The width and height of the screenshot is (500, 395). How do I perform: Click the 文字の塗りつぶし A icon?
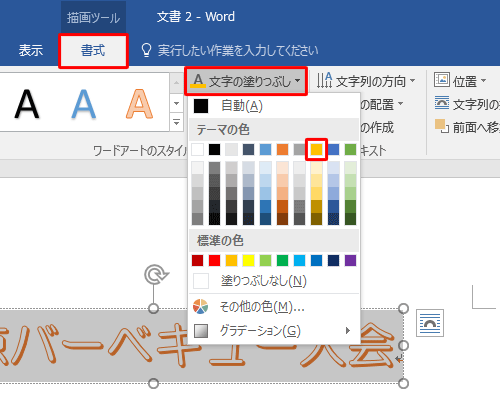click(198, 81)
